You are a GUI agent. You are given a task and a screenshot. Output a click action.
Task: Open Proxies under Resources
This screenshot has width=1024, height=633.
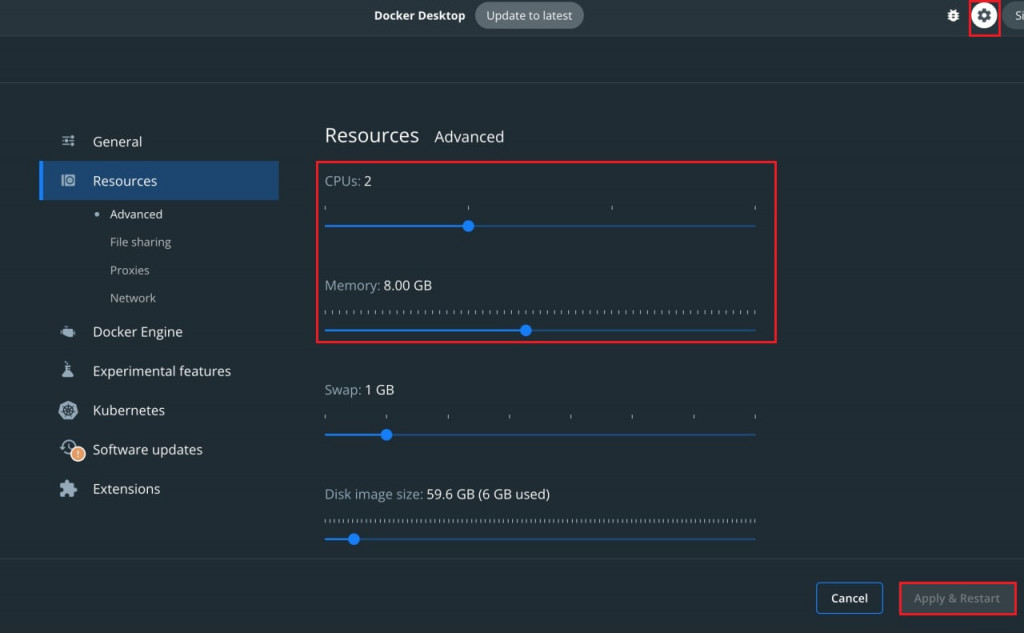pos(129,270)
